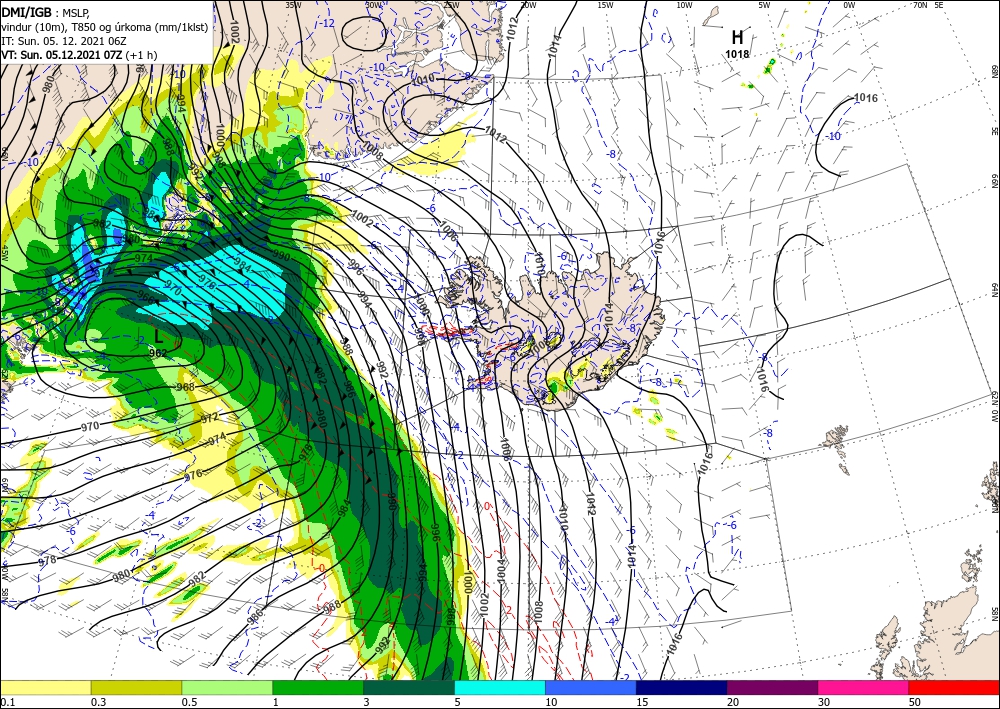Click the Faroe Islands on the map
The width and height of the screenshot is (1000, 709).
point(837,446)
